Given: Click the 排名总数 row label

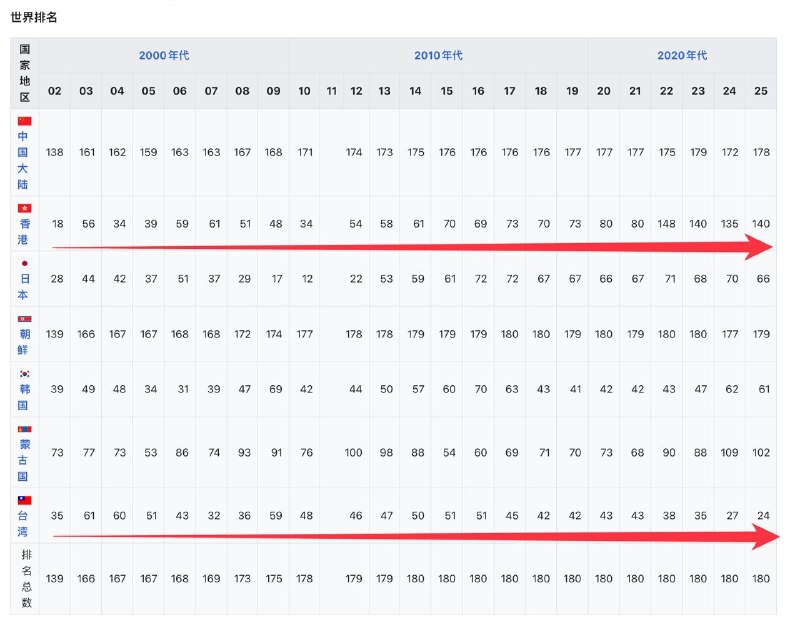Looking at the screenshot, I should [26, 579].
